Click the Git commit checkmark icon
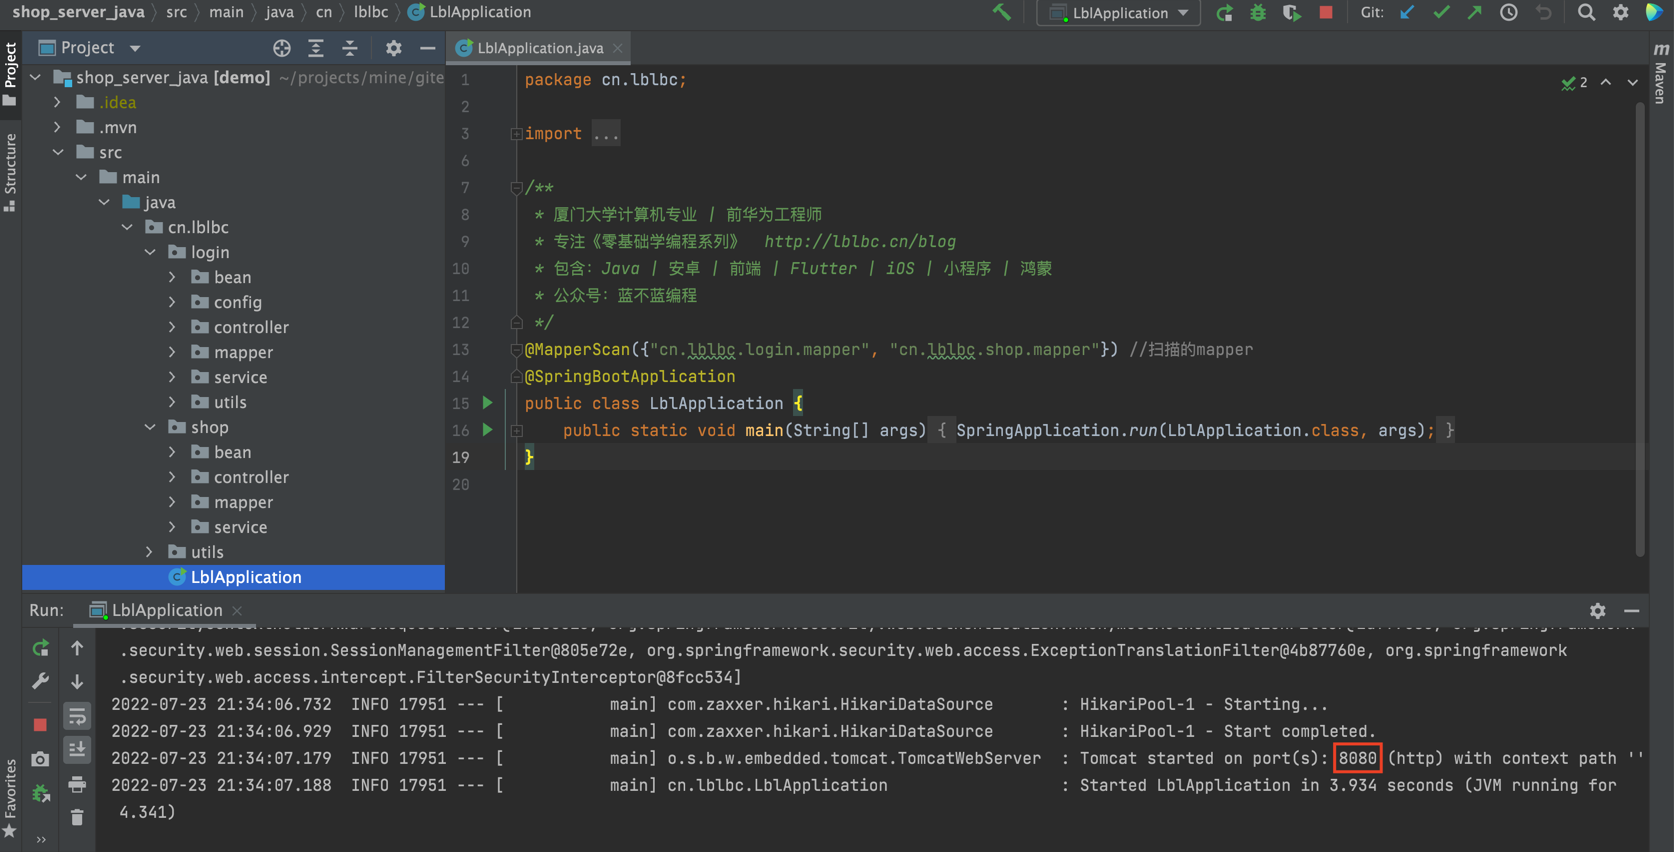 (x=1441, y=13)
